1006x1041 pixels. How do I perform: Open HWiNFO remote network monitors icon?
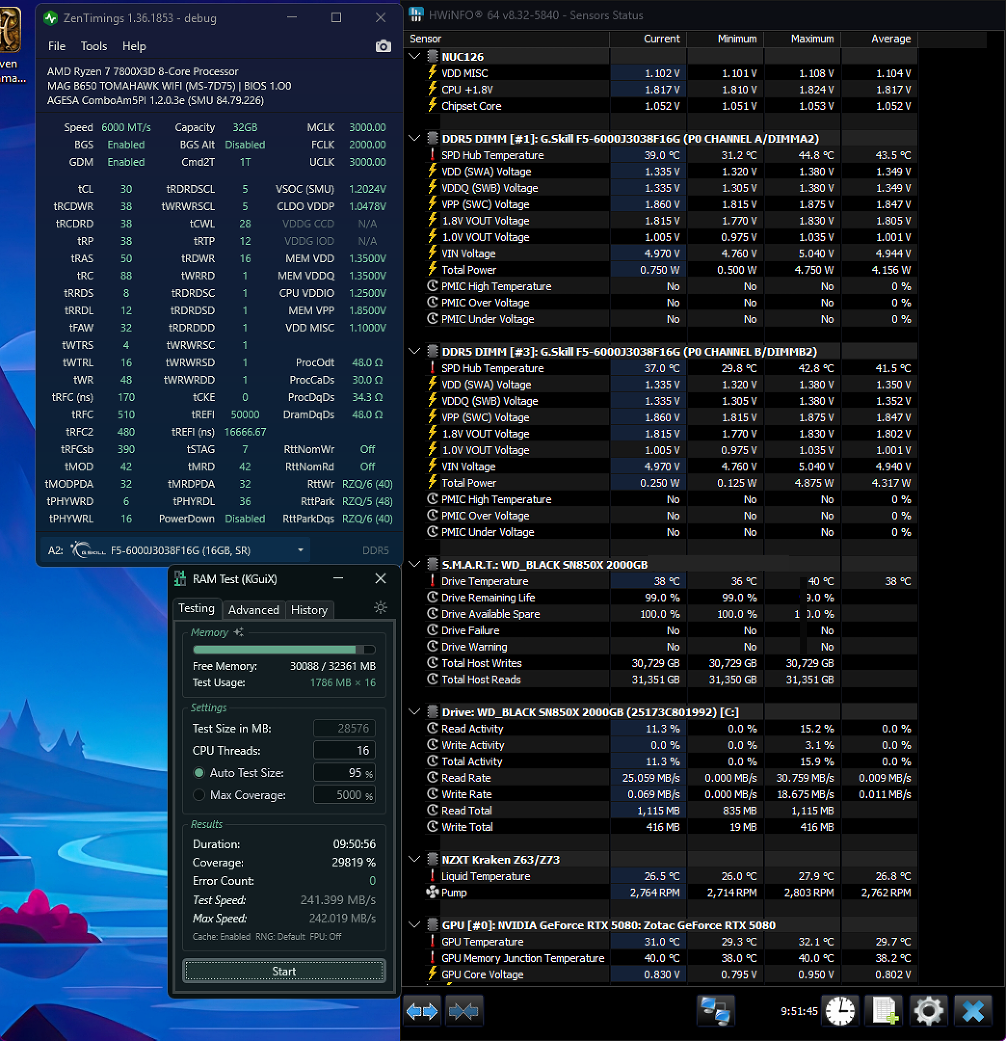(x=716, y=1011)
